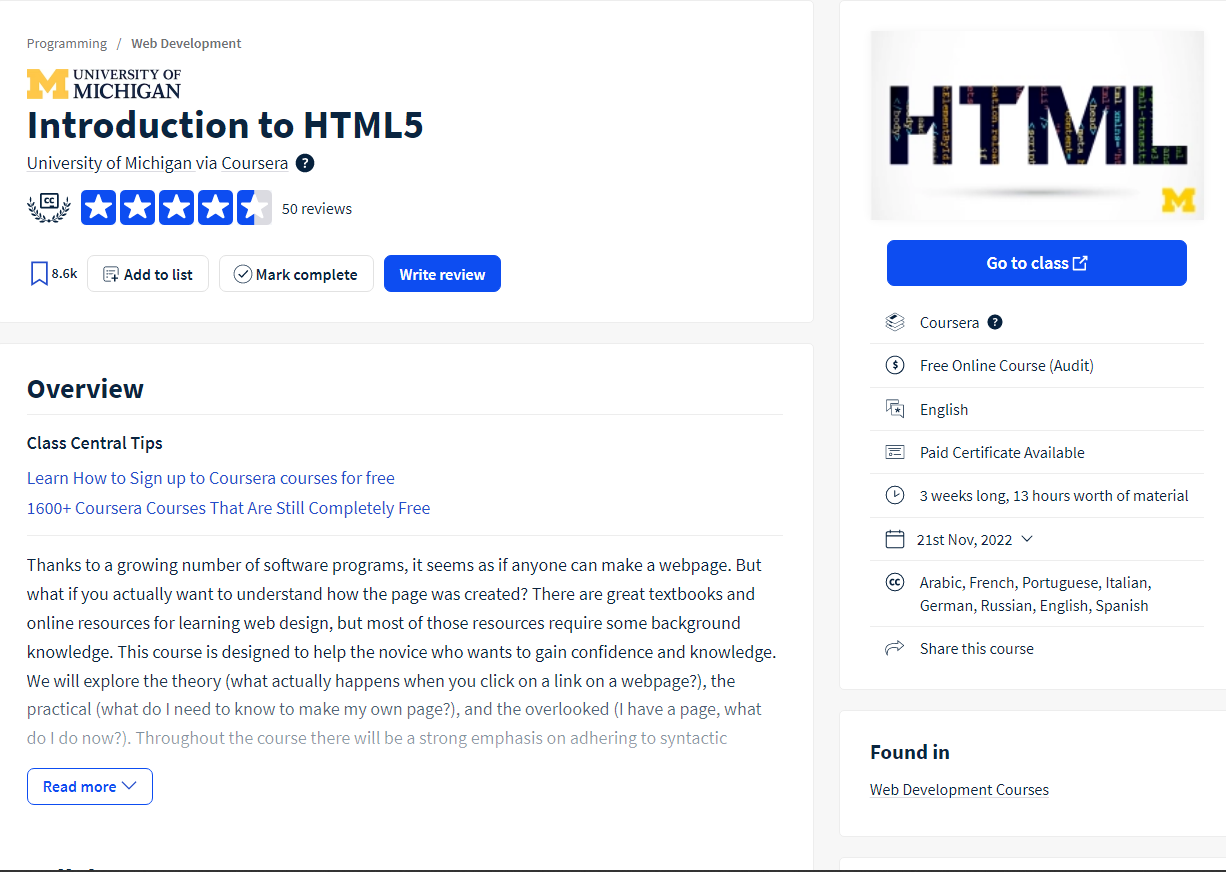1226x872 pixels.
Task: Click the Overview heading
Action: click(x=85, y=389)
